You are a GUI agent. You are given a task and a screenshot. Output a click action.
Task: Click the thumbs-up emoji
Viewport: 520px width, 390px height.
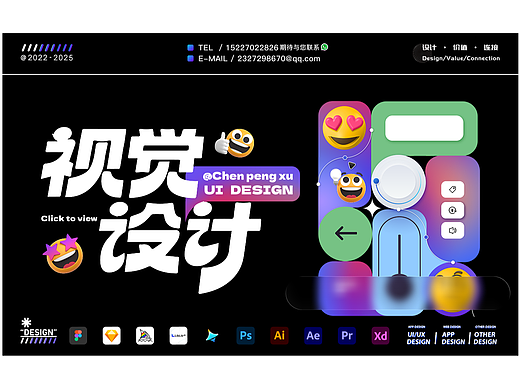[x=235, y=143]
